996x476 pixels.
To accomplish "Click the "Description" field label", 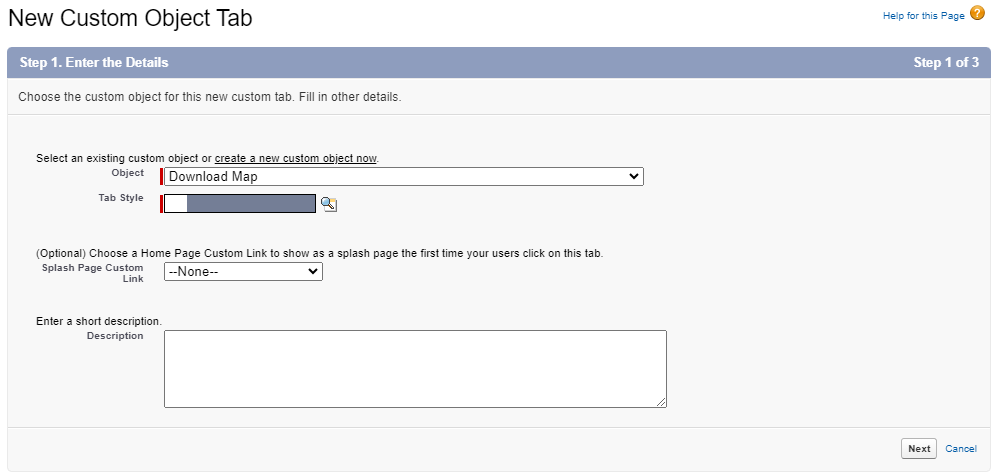I will pyautogui.click(x=115, y=336).
